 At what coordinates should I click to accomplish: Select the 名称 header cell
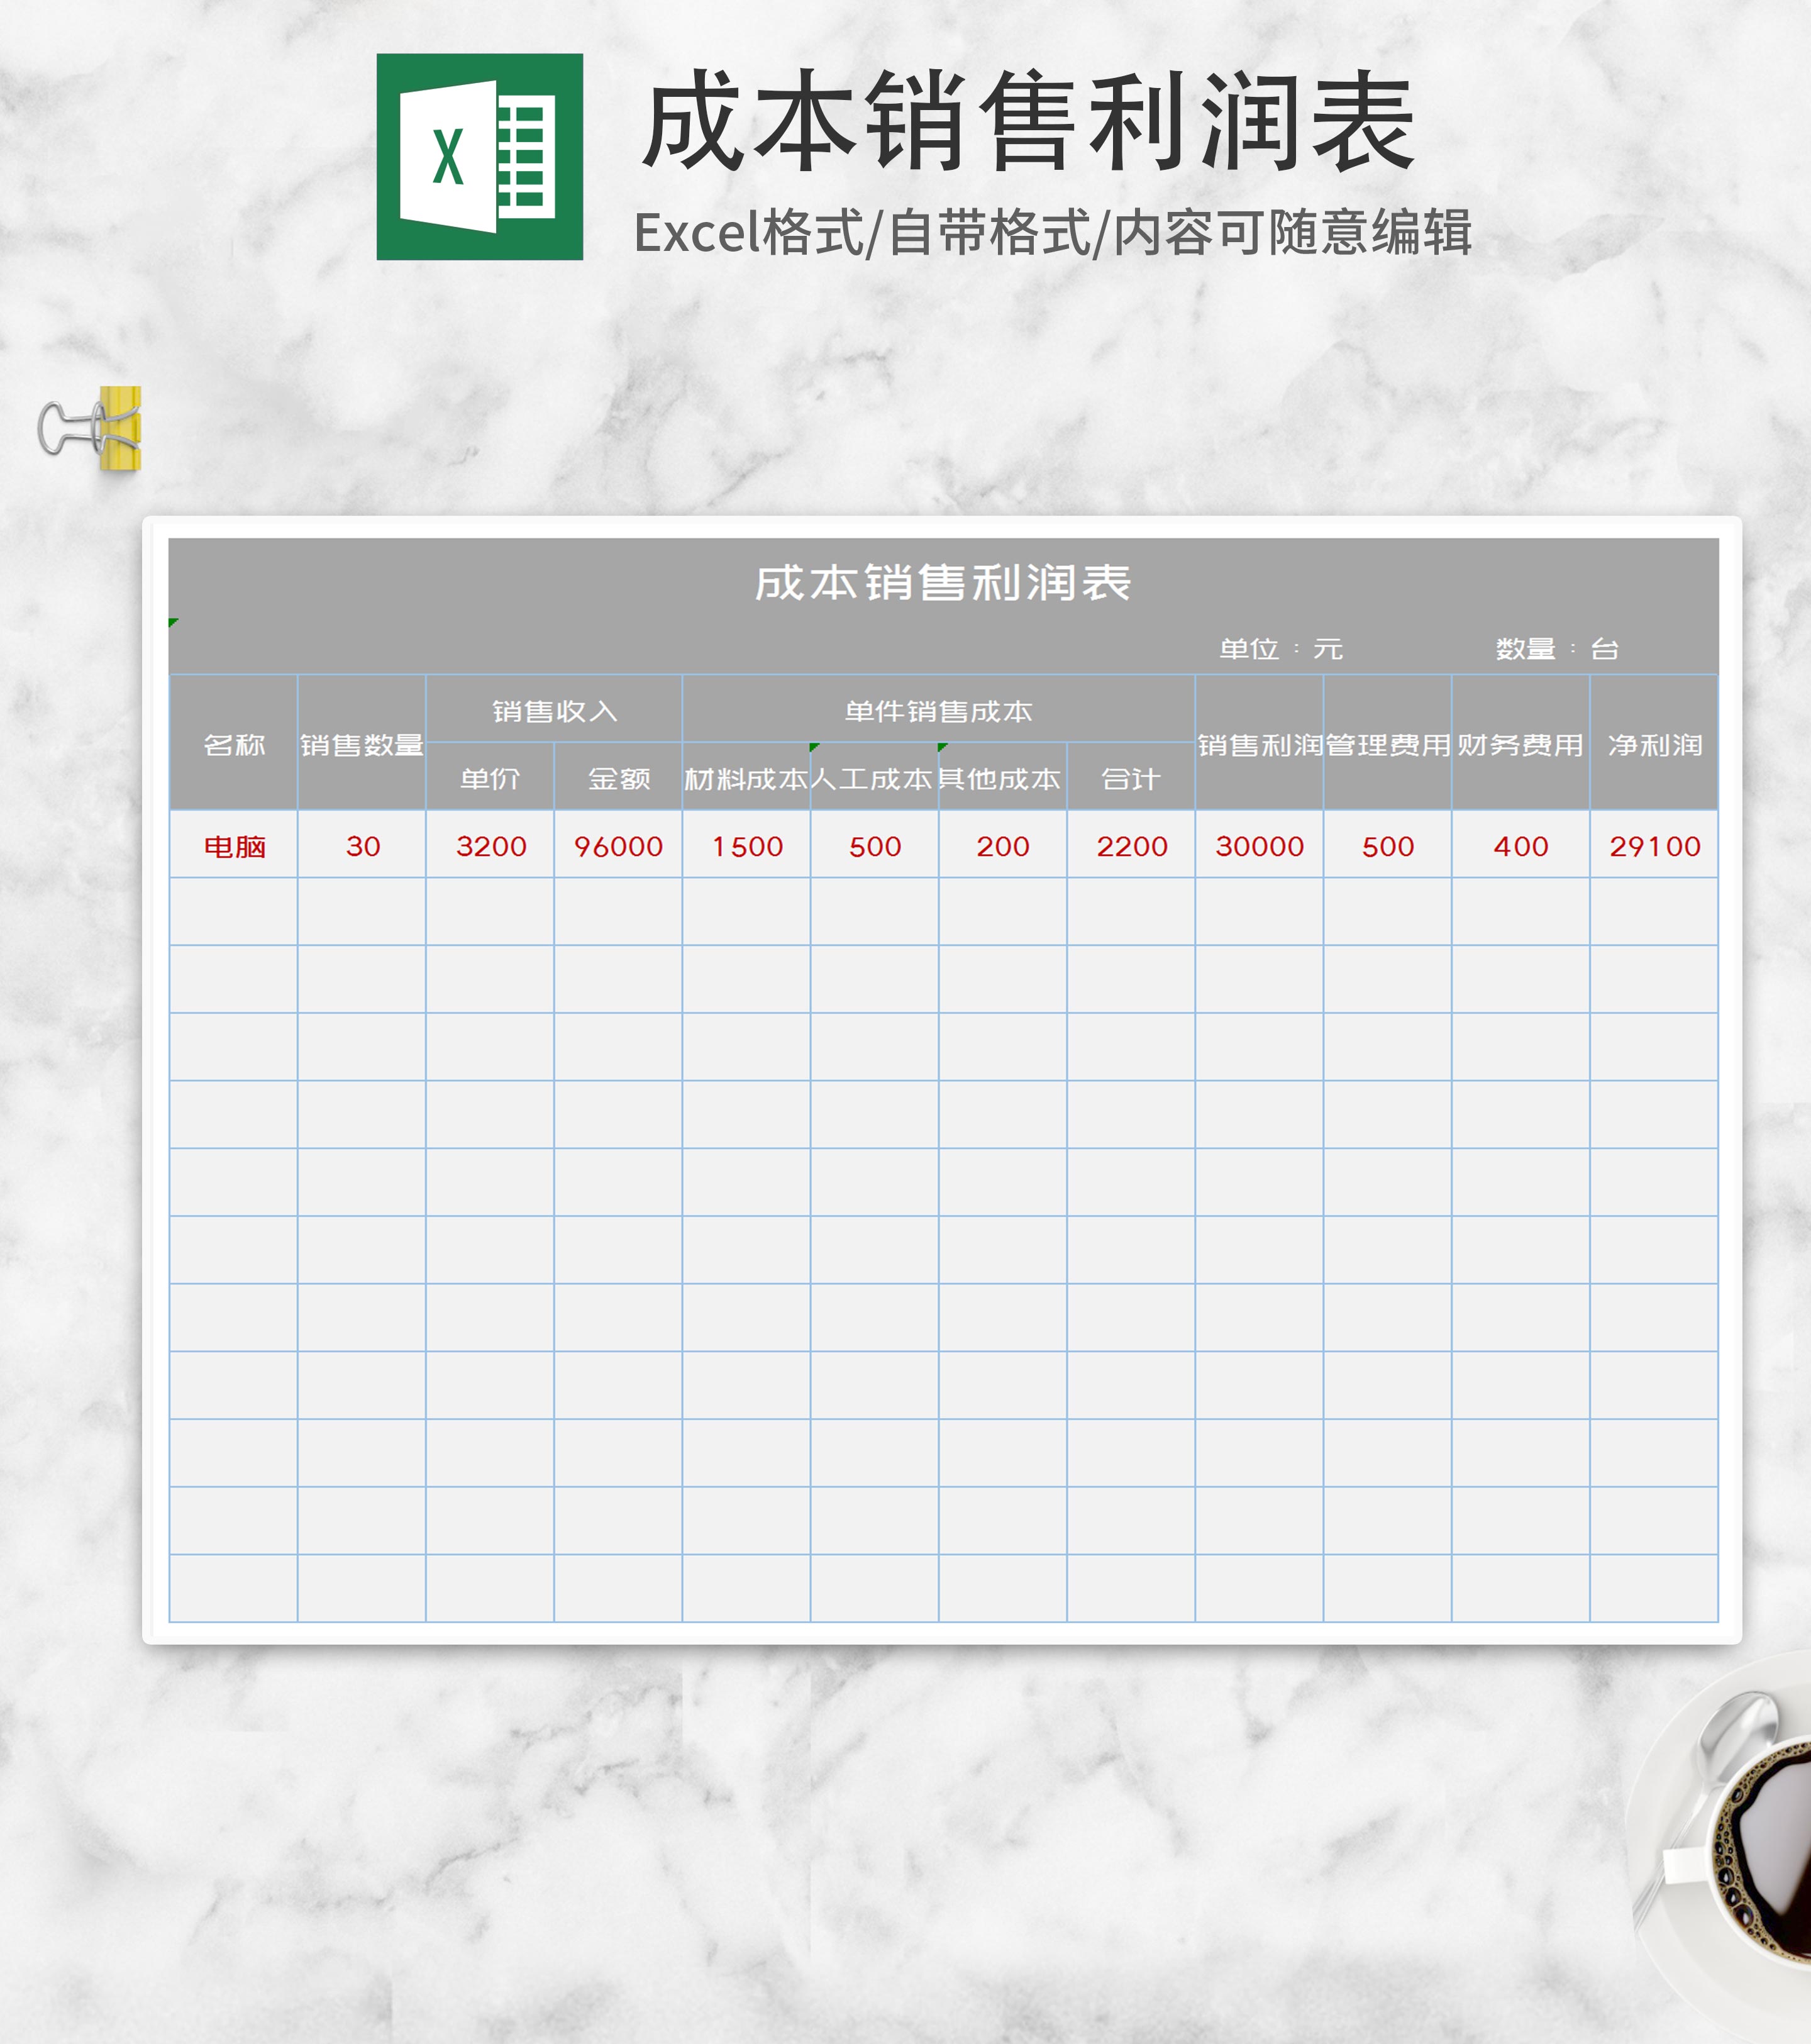(233, 744)
